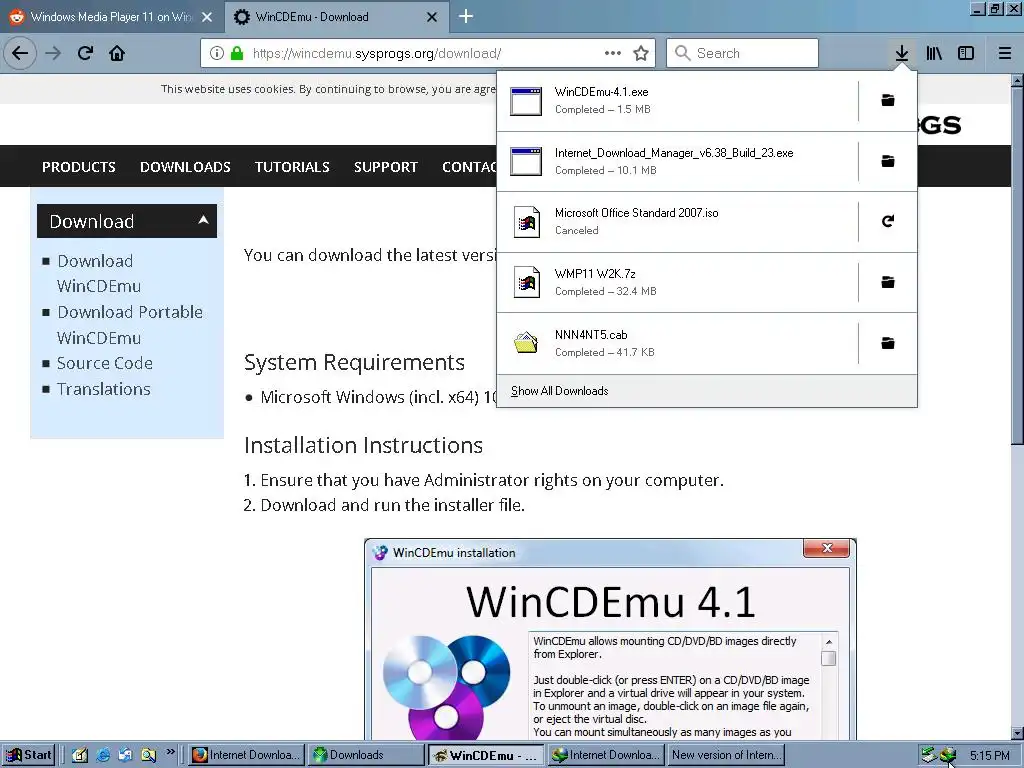This screenshot has height=768, width=1024.
Task: Click the NNN4NT5.cab file icon
Action: point(526,343)
